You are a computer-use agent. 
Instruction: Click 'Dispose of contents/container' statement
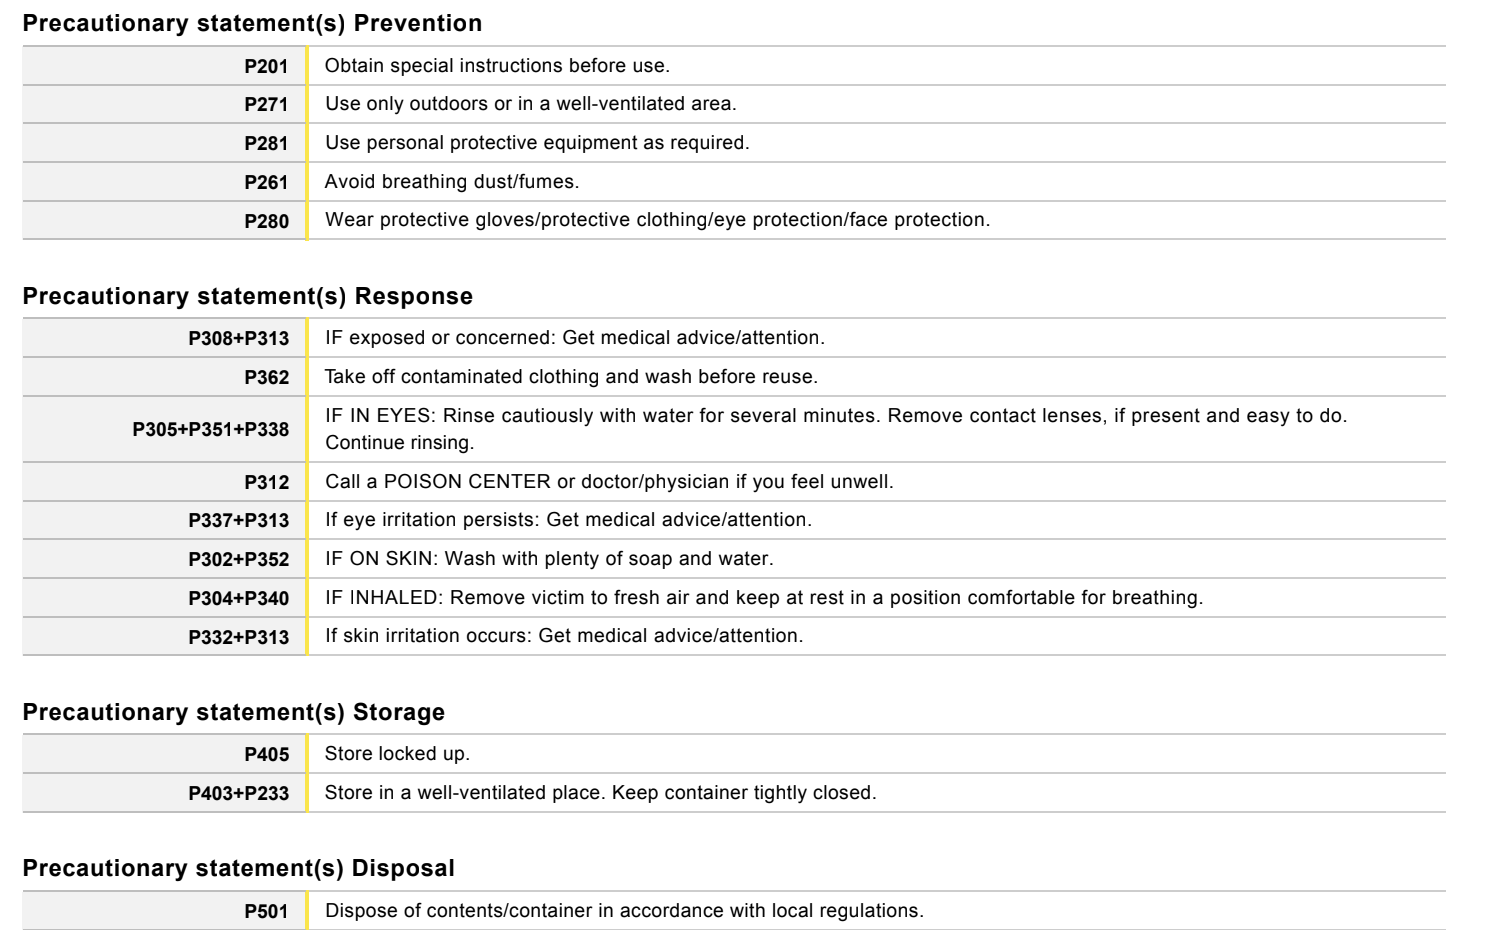click(x=624, y=911)
